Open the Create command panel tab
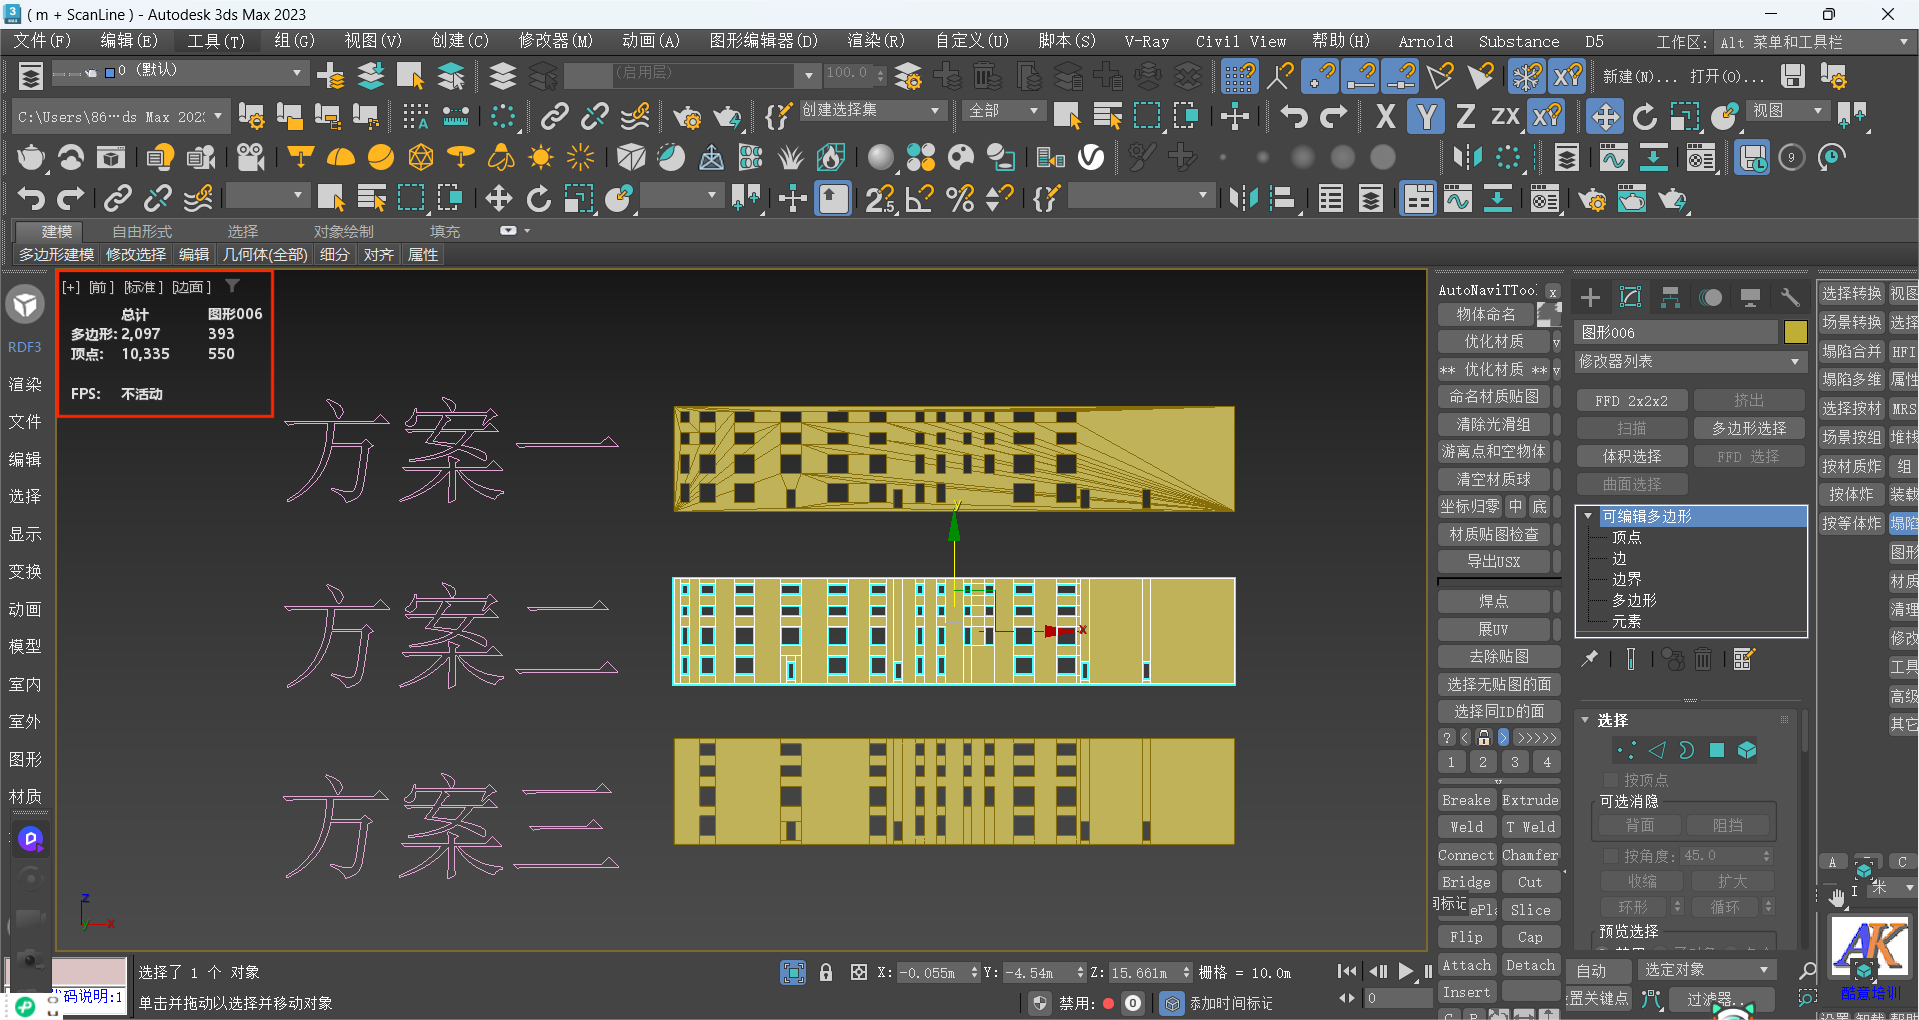Image resolution: width=1919 pixels, height=1020 pixels. click(1590, 297)
